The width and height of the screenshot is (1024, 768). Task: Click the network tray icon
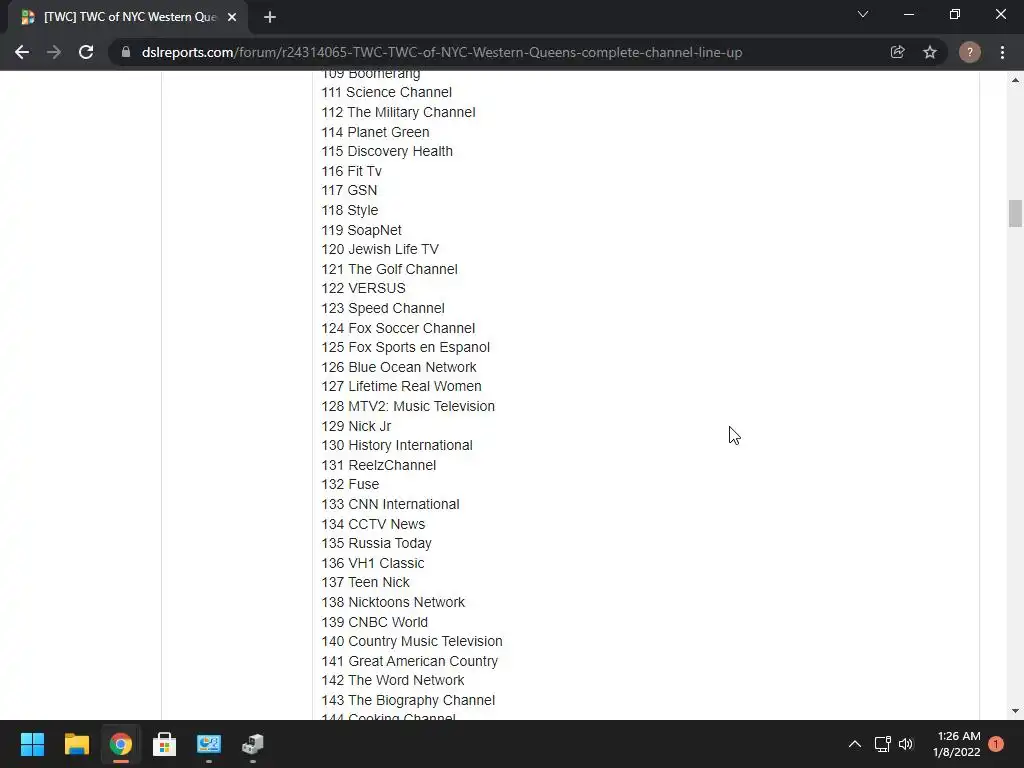[x=882, y=744]
